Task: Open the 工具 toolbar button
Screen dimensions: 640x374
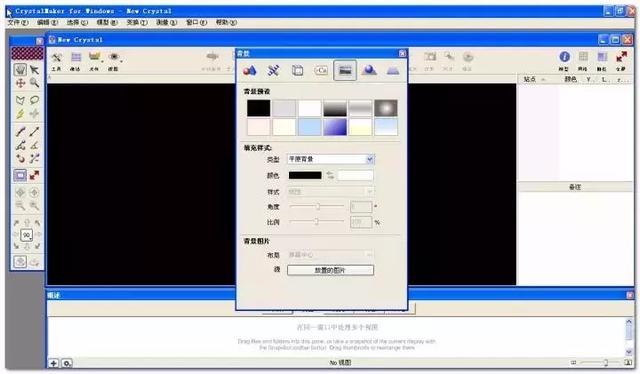Action: (x=56, y=61)
